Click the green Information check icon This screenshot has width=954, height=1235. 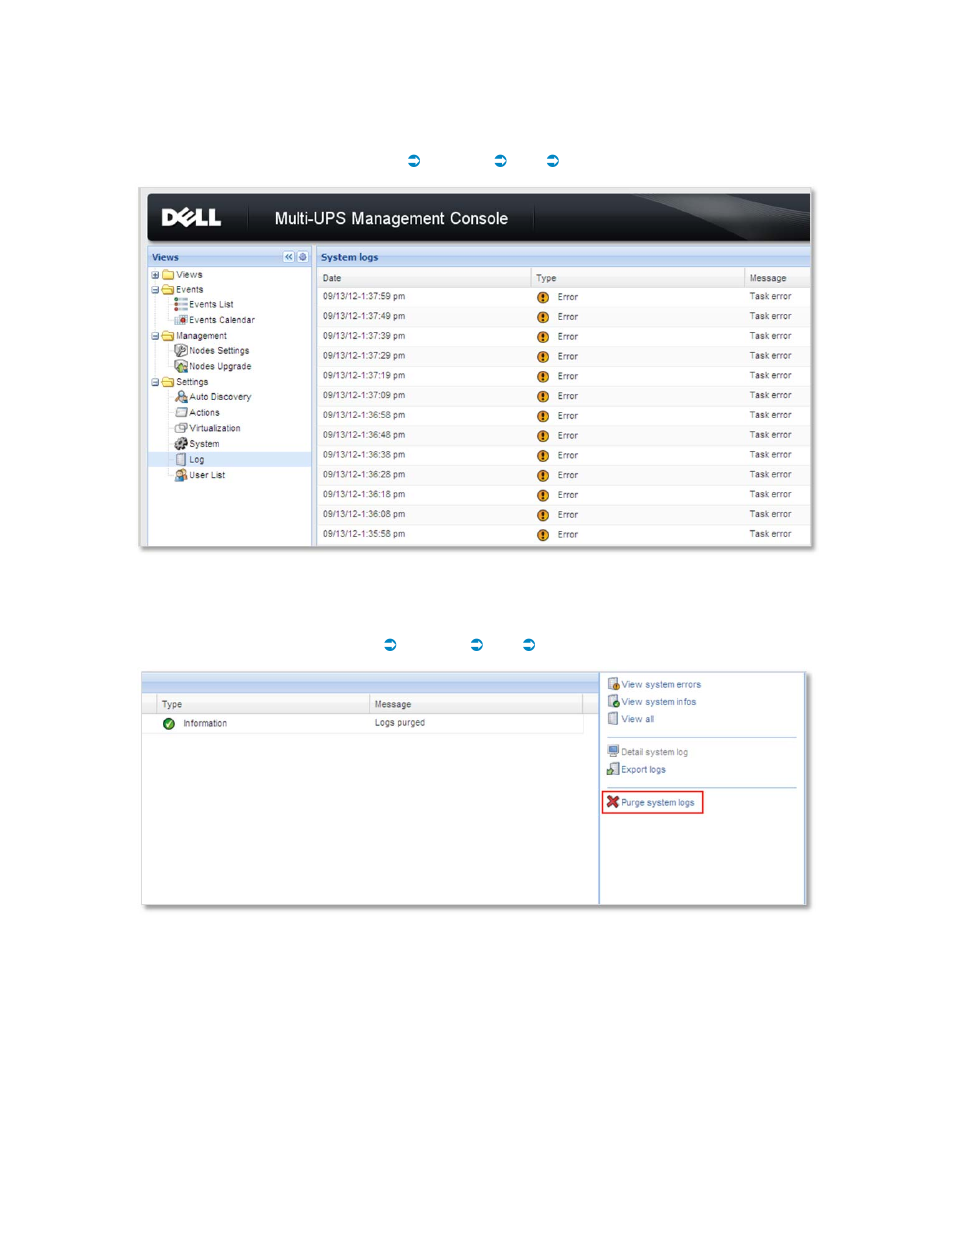coord(169,724)
